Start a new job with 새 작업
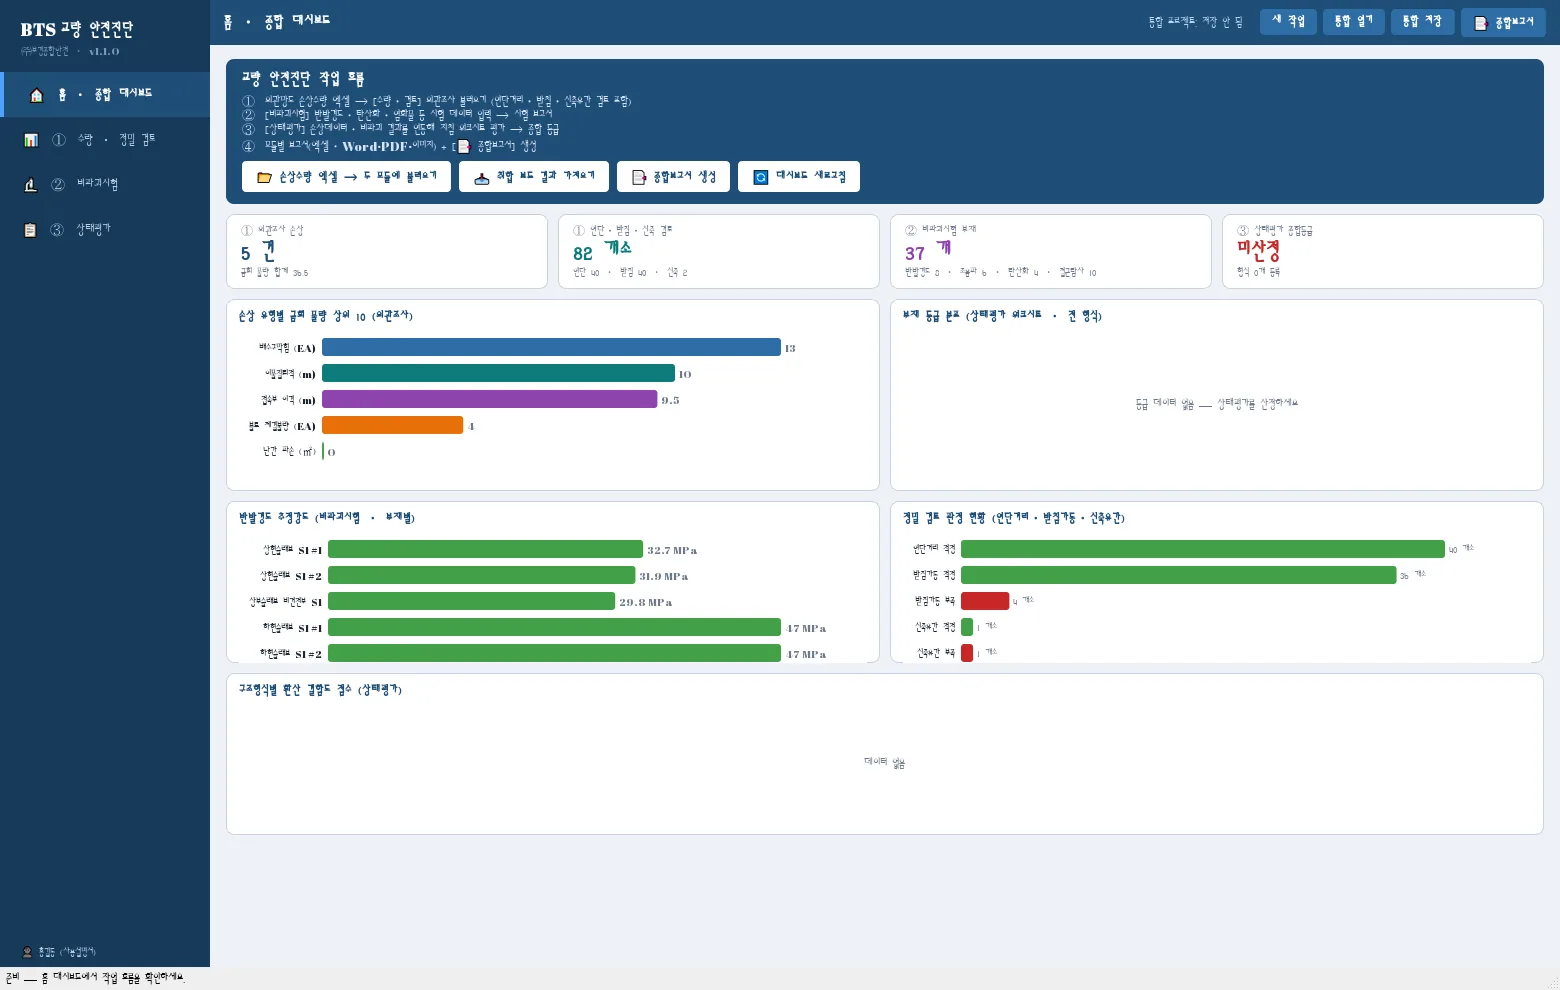This screenshot has width=1560, height=990. 1288,21
